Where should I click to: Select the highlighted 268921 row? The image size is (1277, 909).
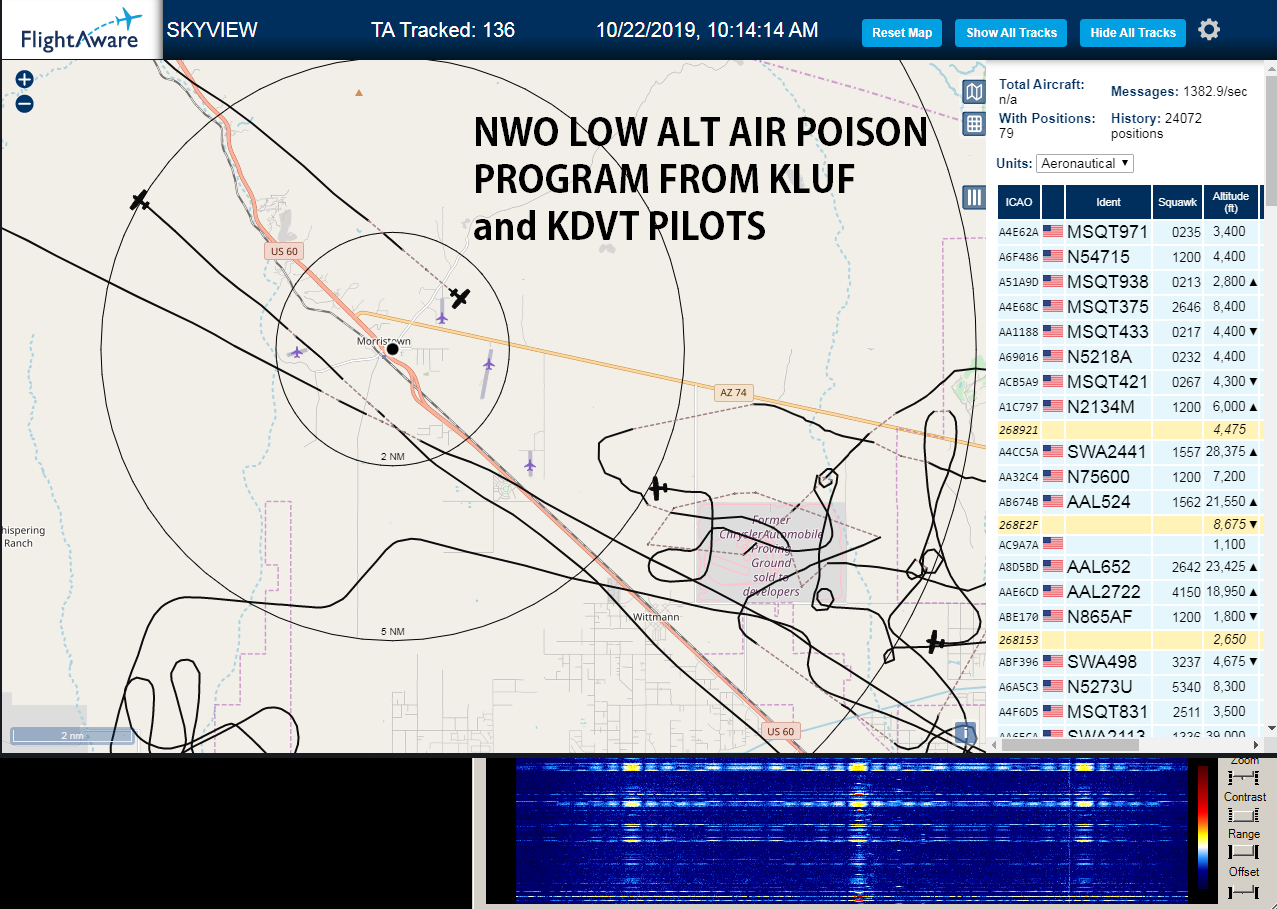pos(1130,430)
